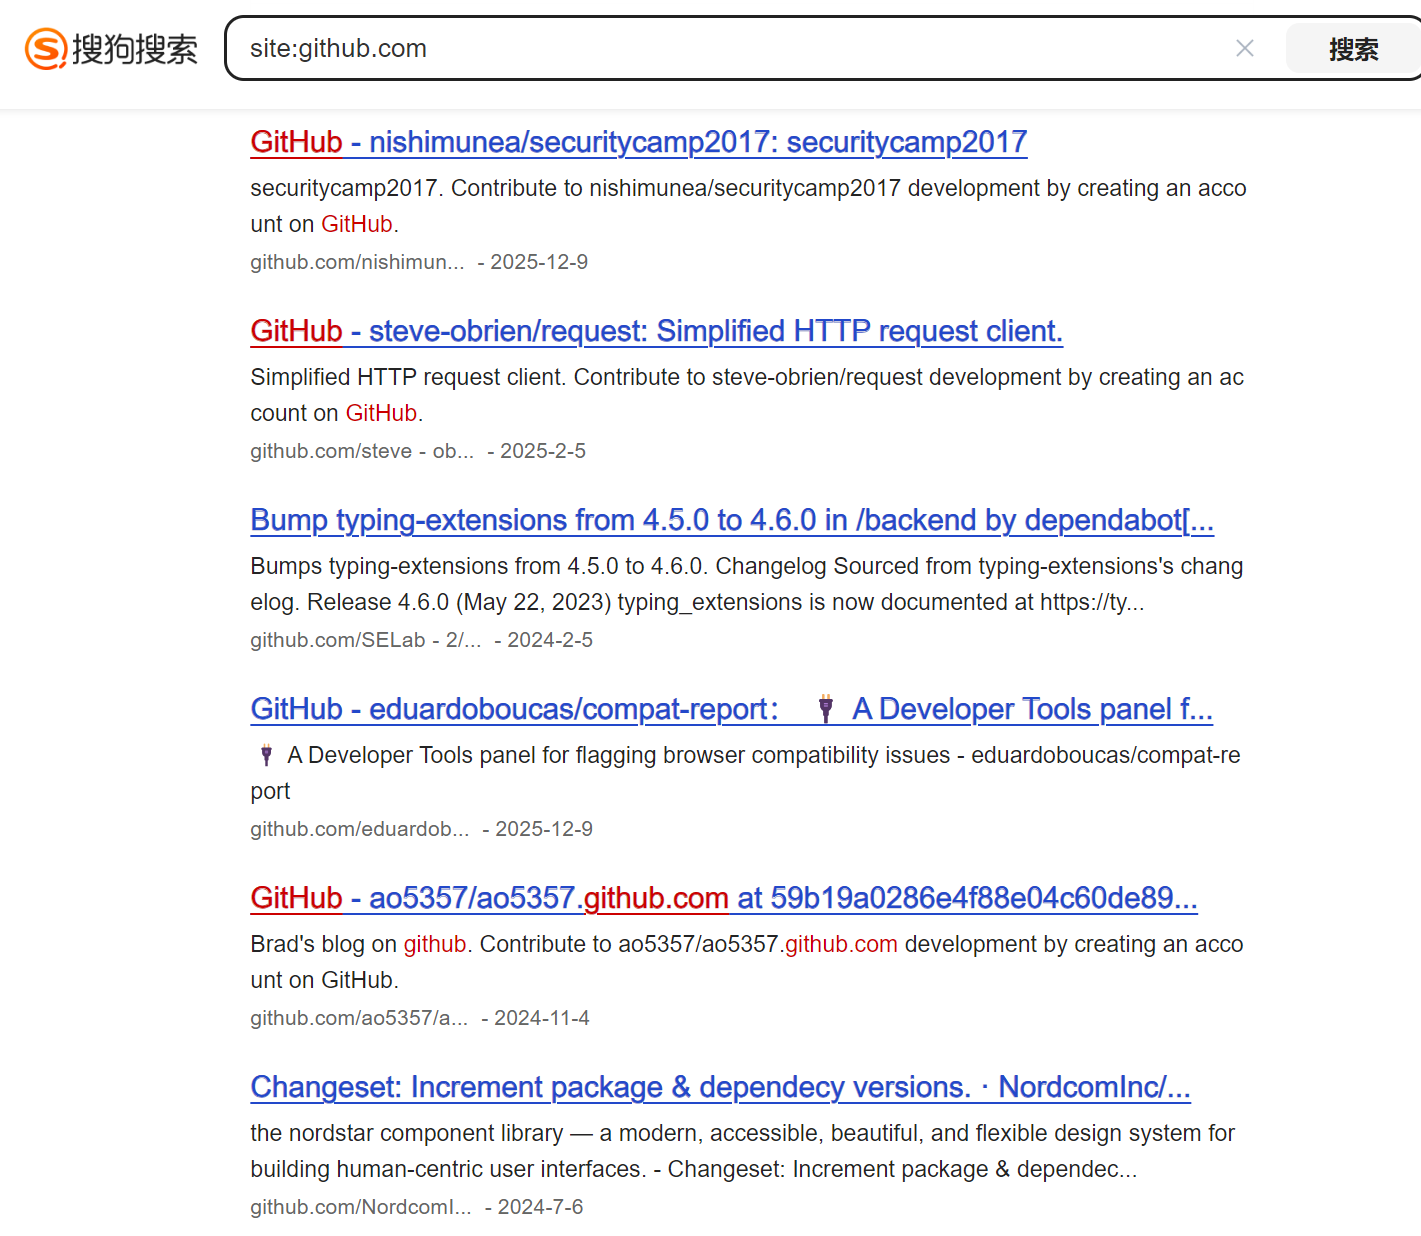Clear the search query with the X icon
This screenshot has height=1236, width=1421.
coord(1245,48)
